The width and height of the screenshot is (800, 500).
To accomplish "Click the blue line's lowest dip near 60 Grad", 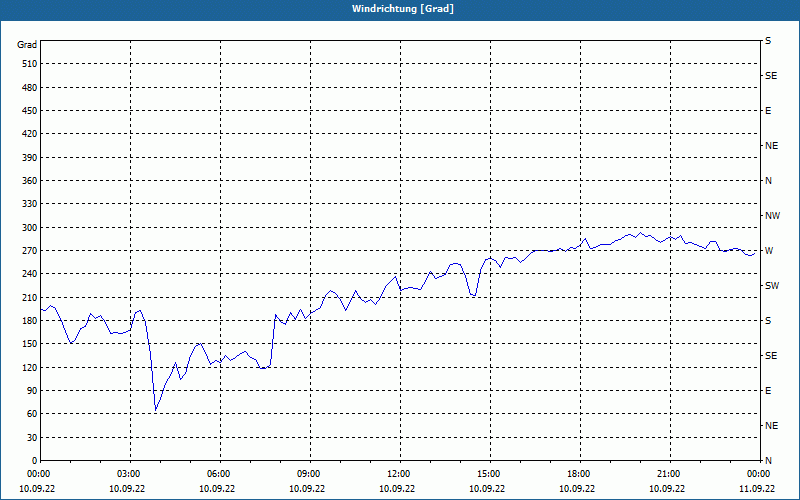I will (156, 410).
